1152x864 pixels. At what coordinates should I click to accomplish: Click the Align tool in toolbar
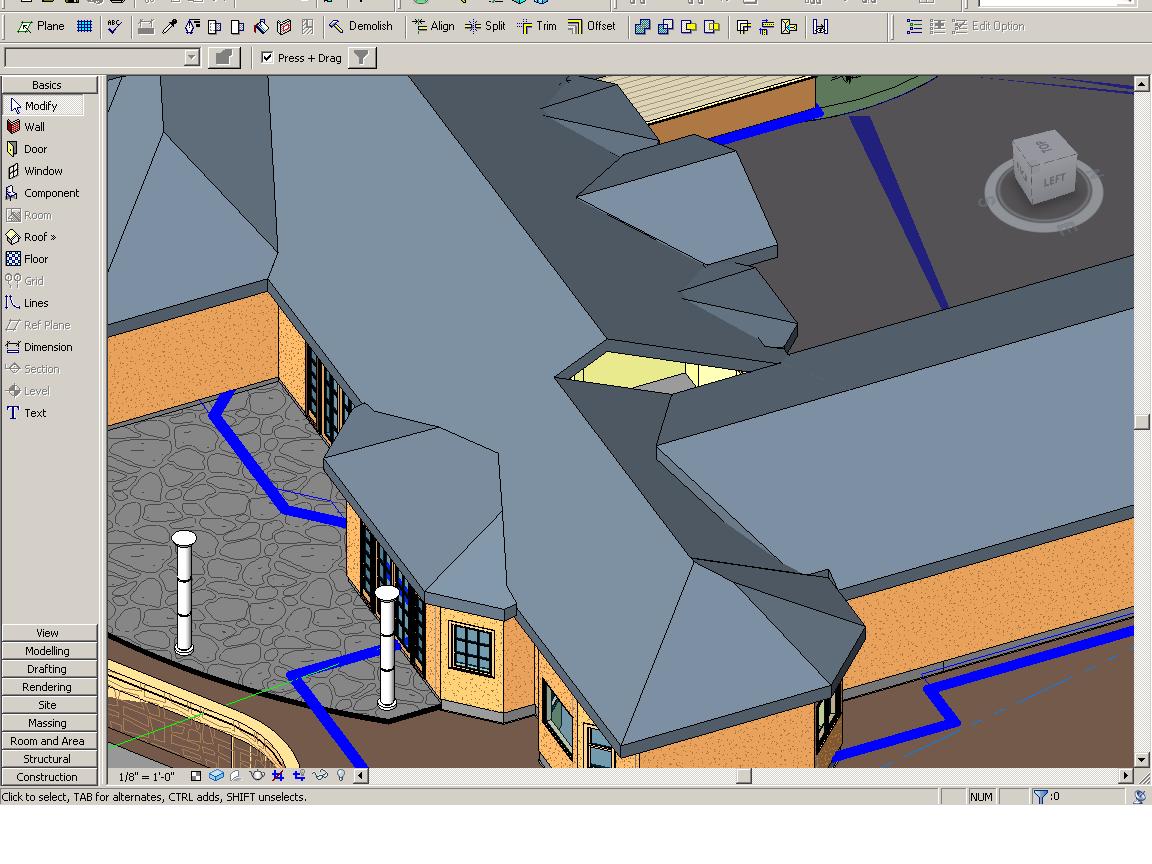pos(433,26)
